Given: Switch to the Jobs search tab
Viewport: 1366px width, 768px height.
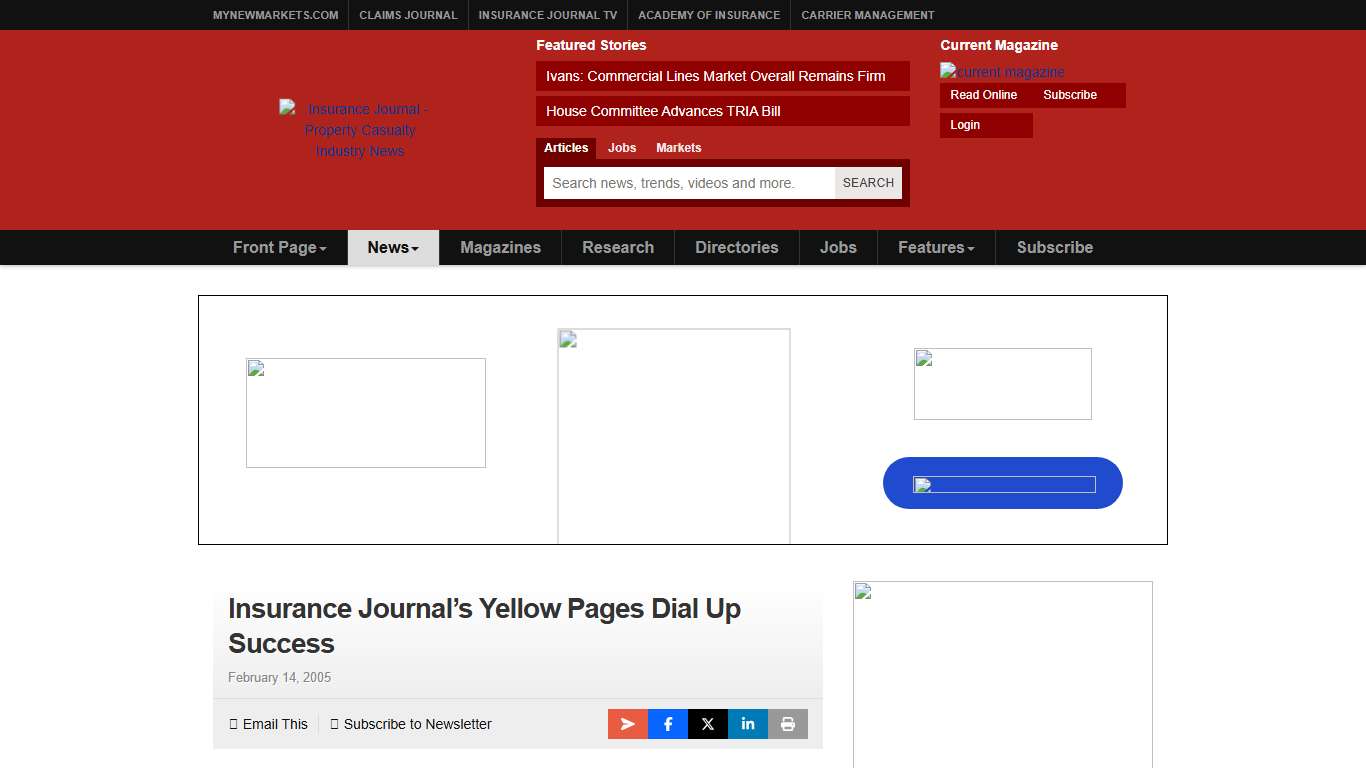Looking at the screenshot, I should point(621,147).
